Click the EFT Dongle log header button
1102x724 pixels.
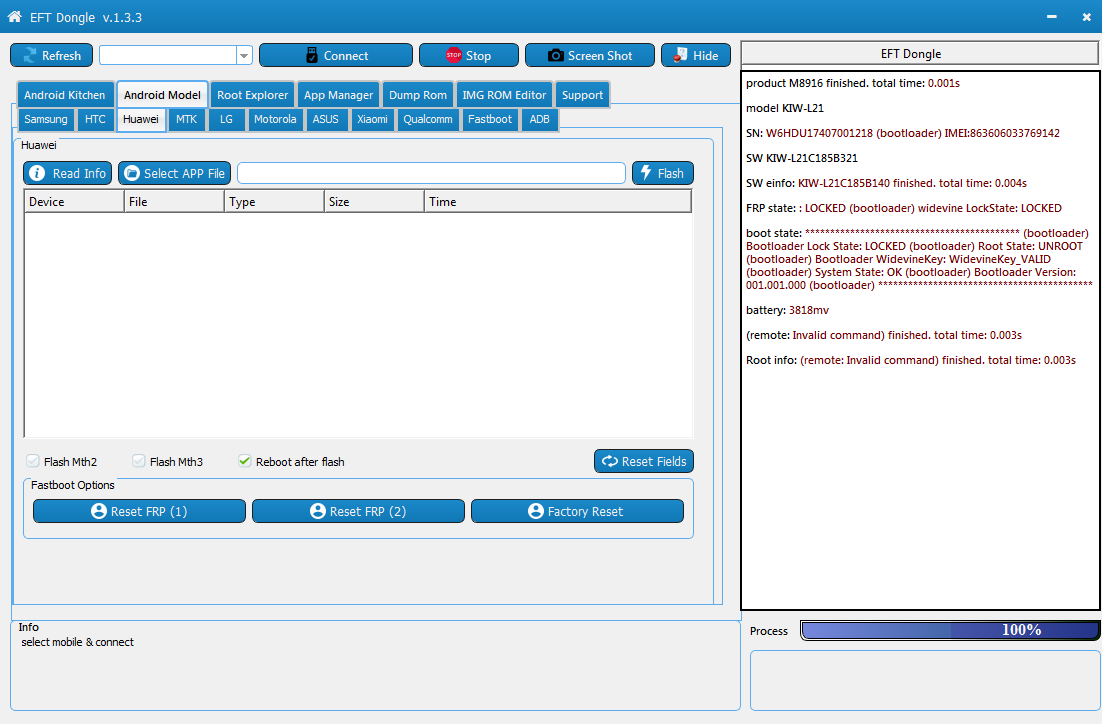[920, 53]
